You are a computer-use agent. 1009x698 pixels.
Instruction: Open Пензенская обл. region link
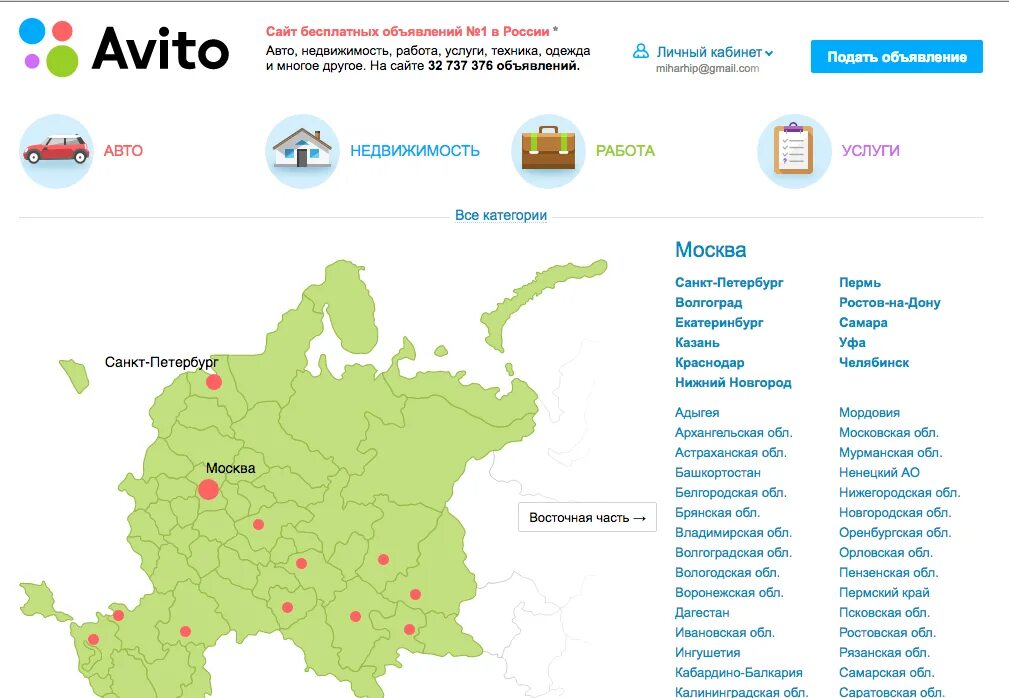pyautogui.click(x=889, y=572)
